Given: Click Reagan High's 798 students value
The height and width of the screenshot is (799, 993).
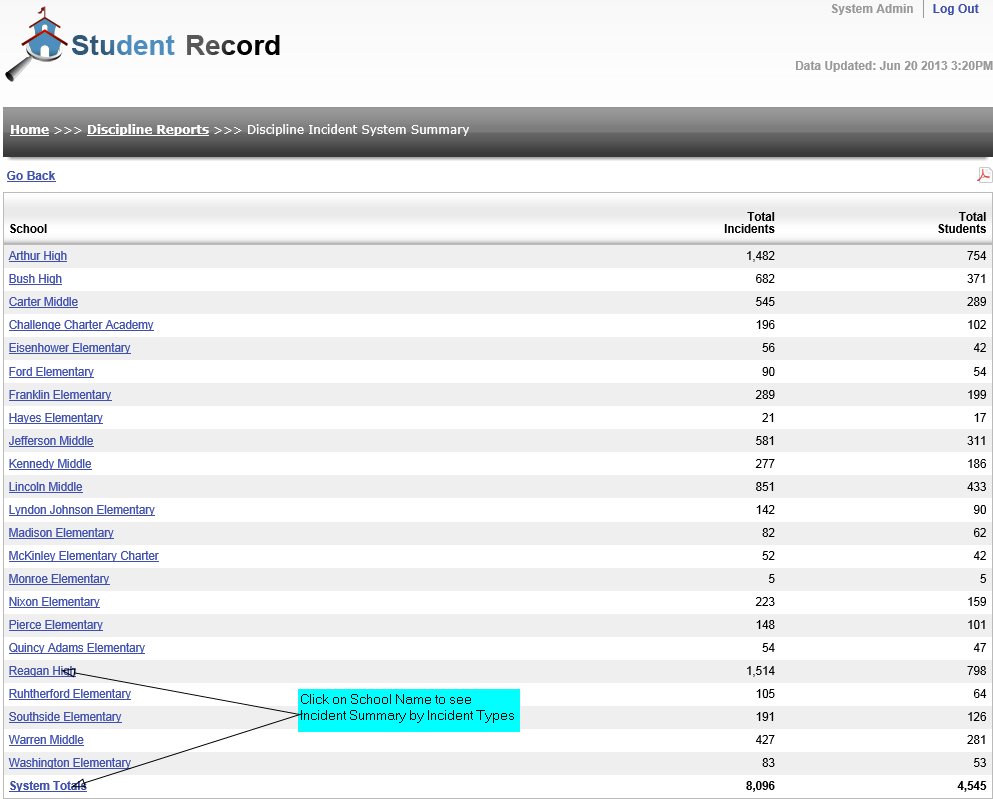Looking at the screenshot, I should [x=977, y=670].
